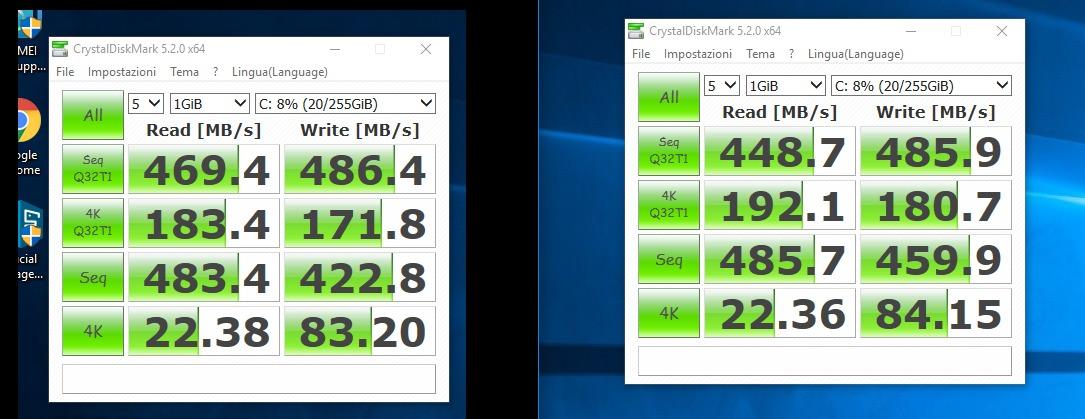Open Lingua(Language) menu in right window

(855, 54)
